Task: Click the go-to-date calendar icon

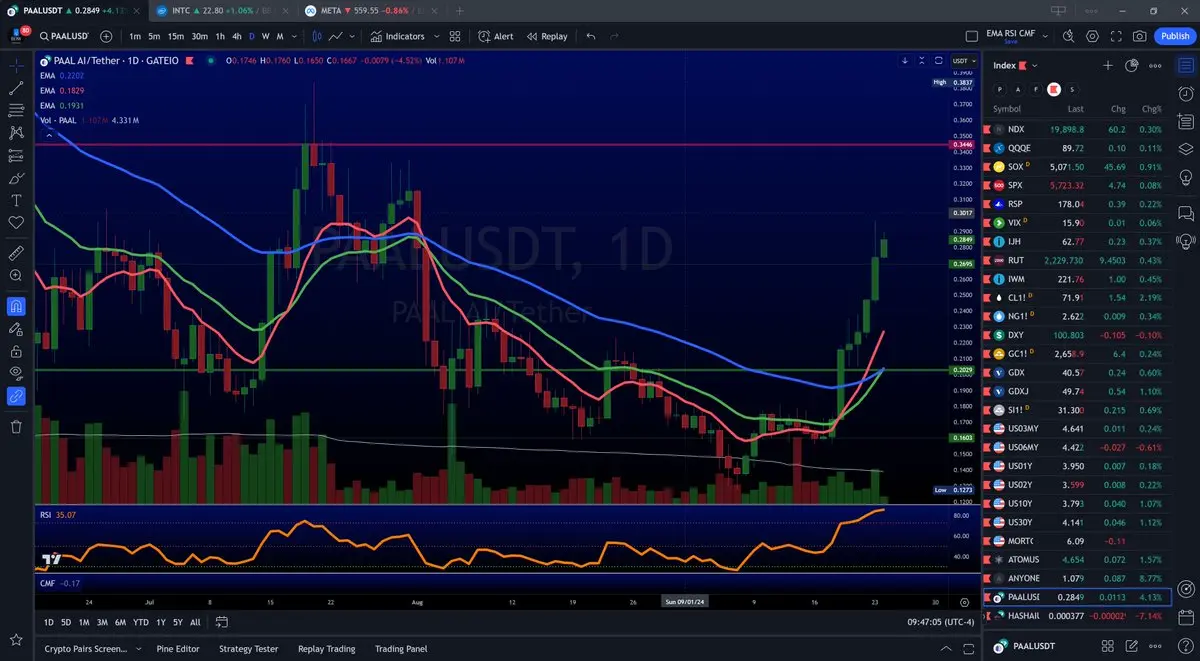Action: pyautogui.click(x=222, y=622)
